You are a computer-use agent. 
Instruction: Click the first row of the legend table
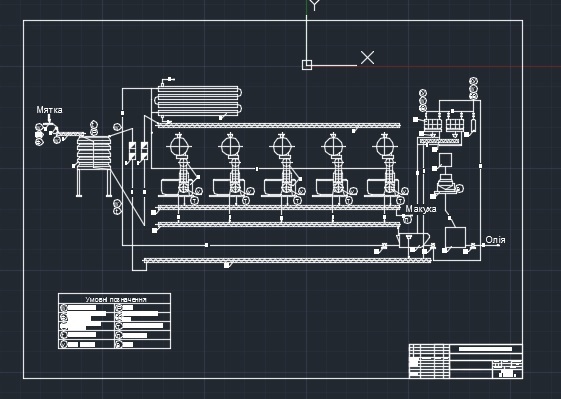pyautogui.click(x=114, y=307)
